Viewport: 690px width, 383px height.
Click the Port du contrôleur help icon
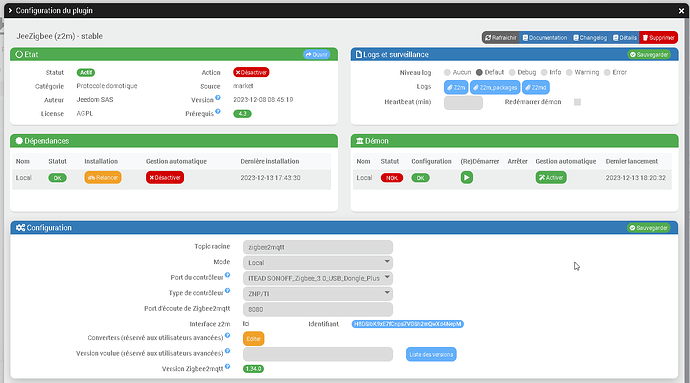228,275
